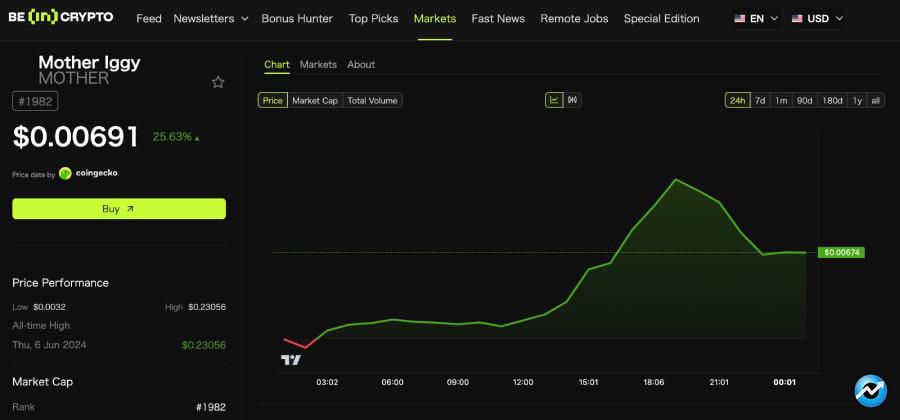This screenshot has height=420, width=900.
Task: Open the EN language dropdown
Action: coord(756,19)
